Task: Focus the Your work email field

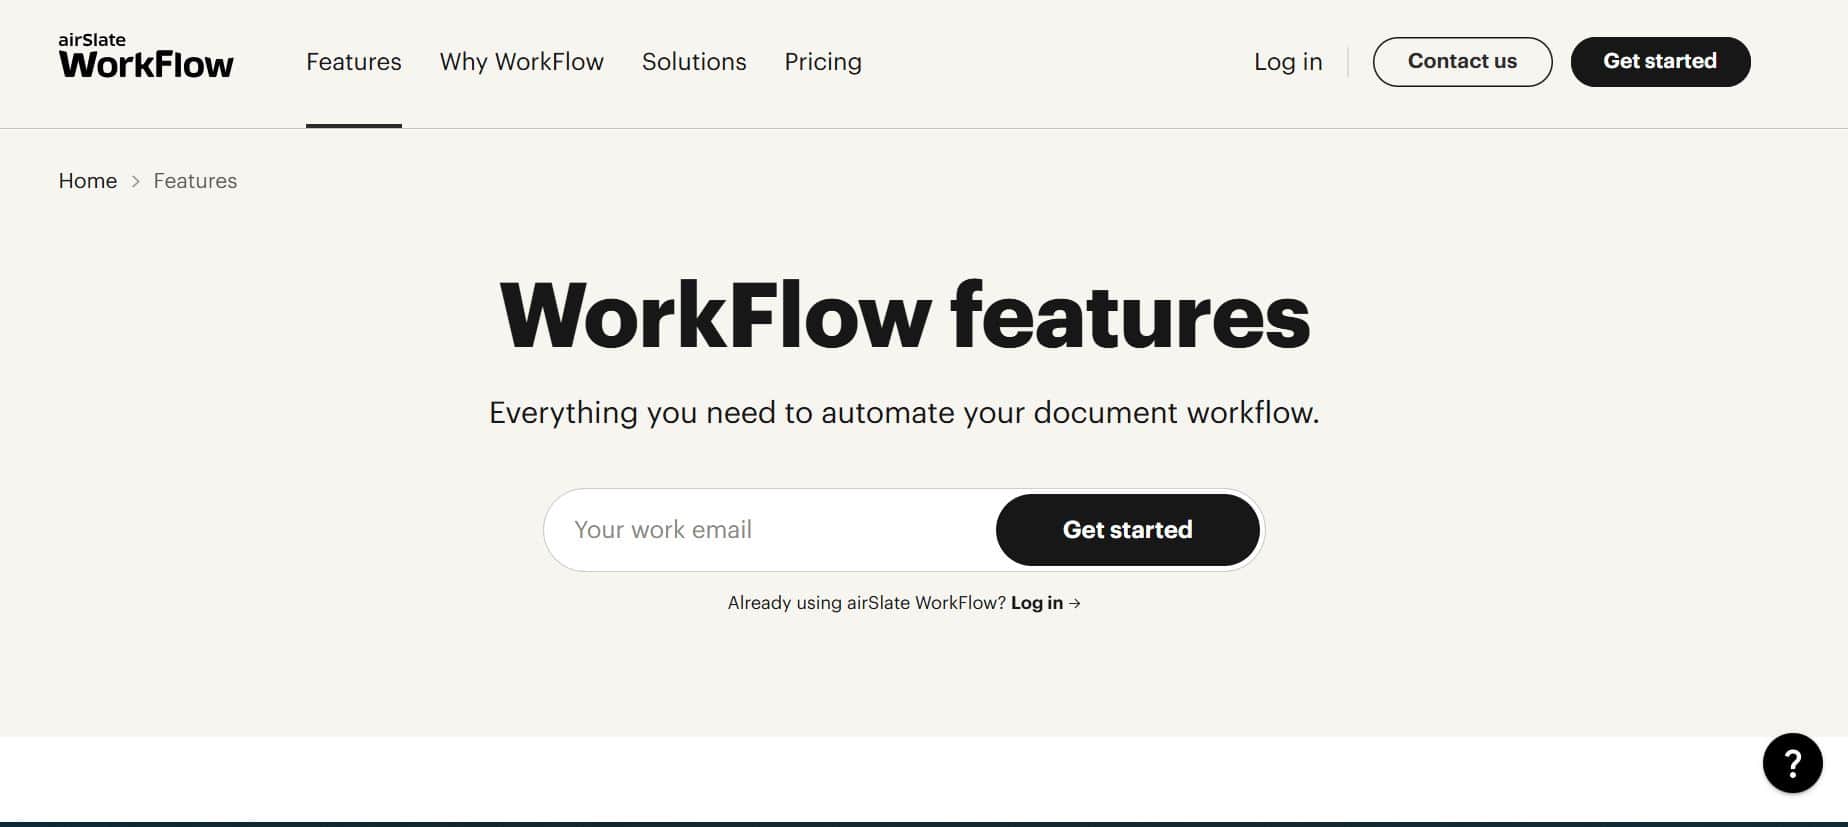Action: (770, 530)
